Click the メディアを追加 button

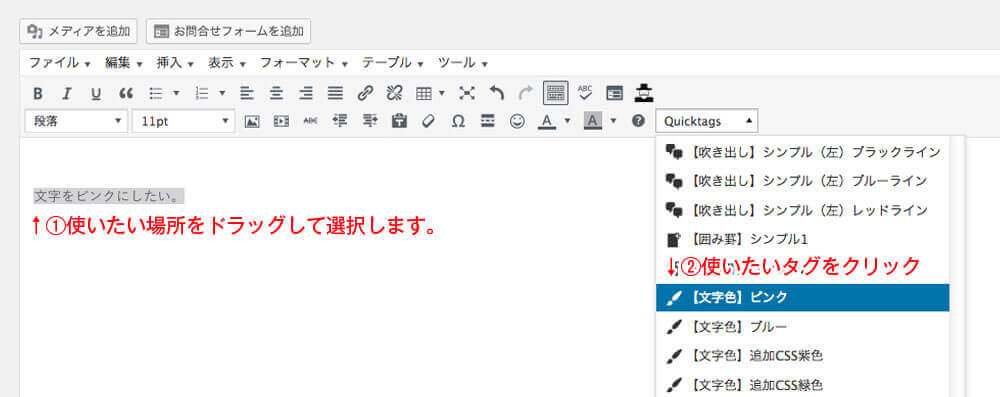click(x=78, y=31)
